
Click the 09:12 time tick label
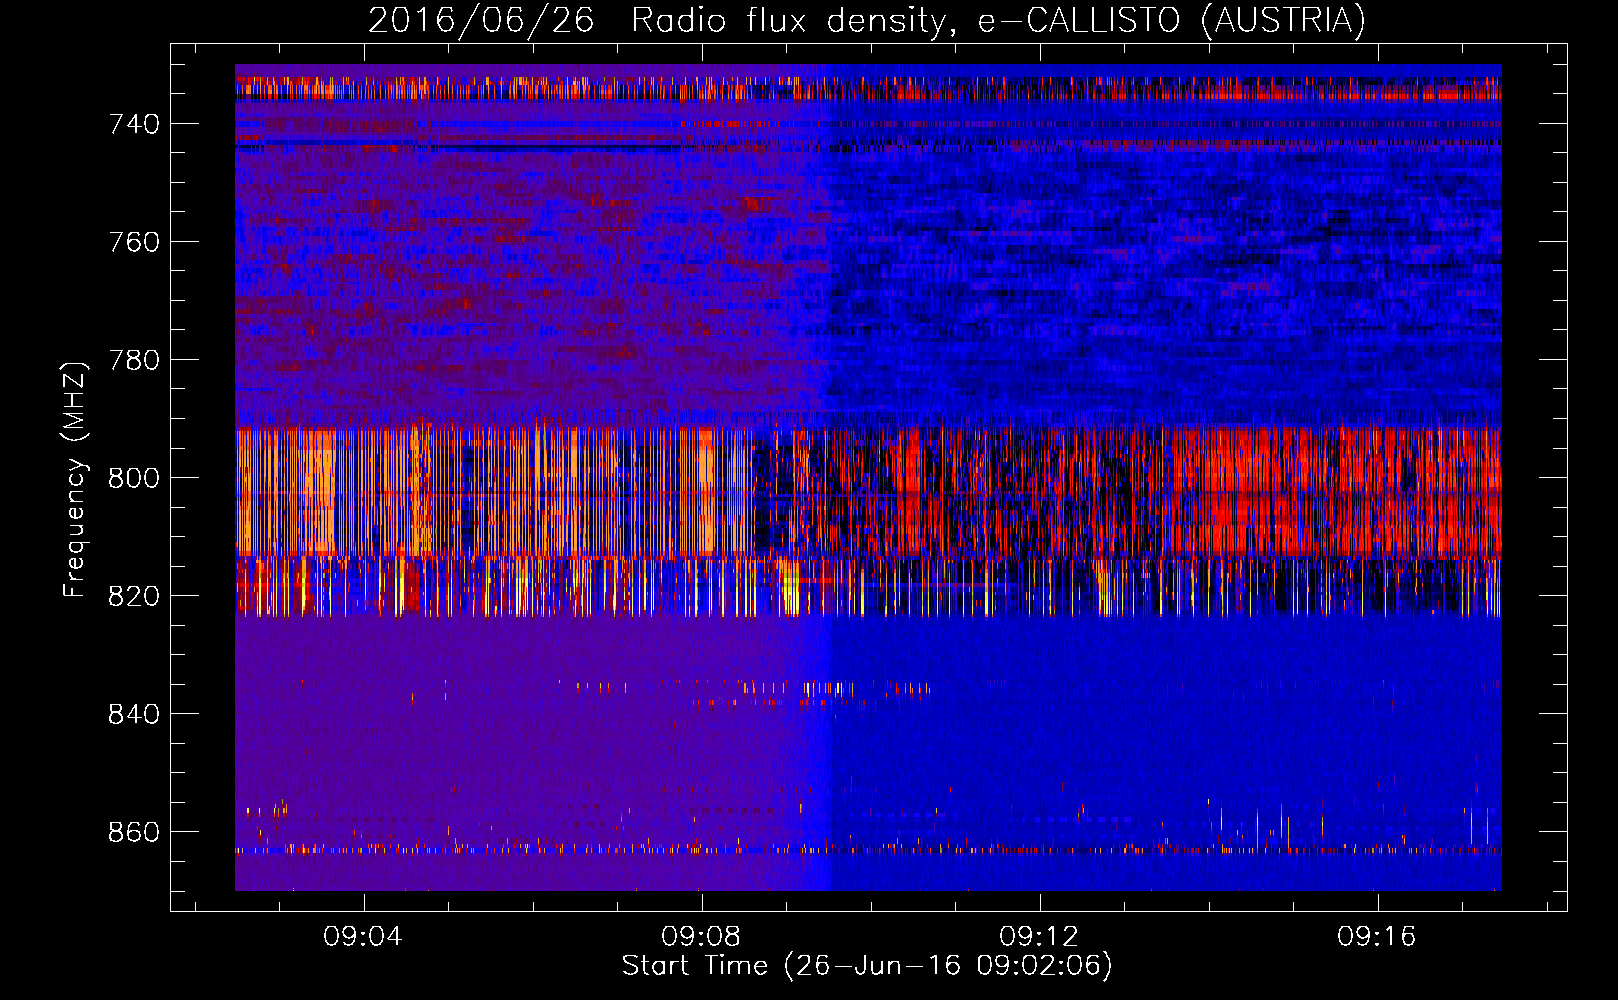(1039, 937)
